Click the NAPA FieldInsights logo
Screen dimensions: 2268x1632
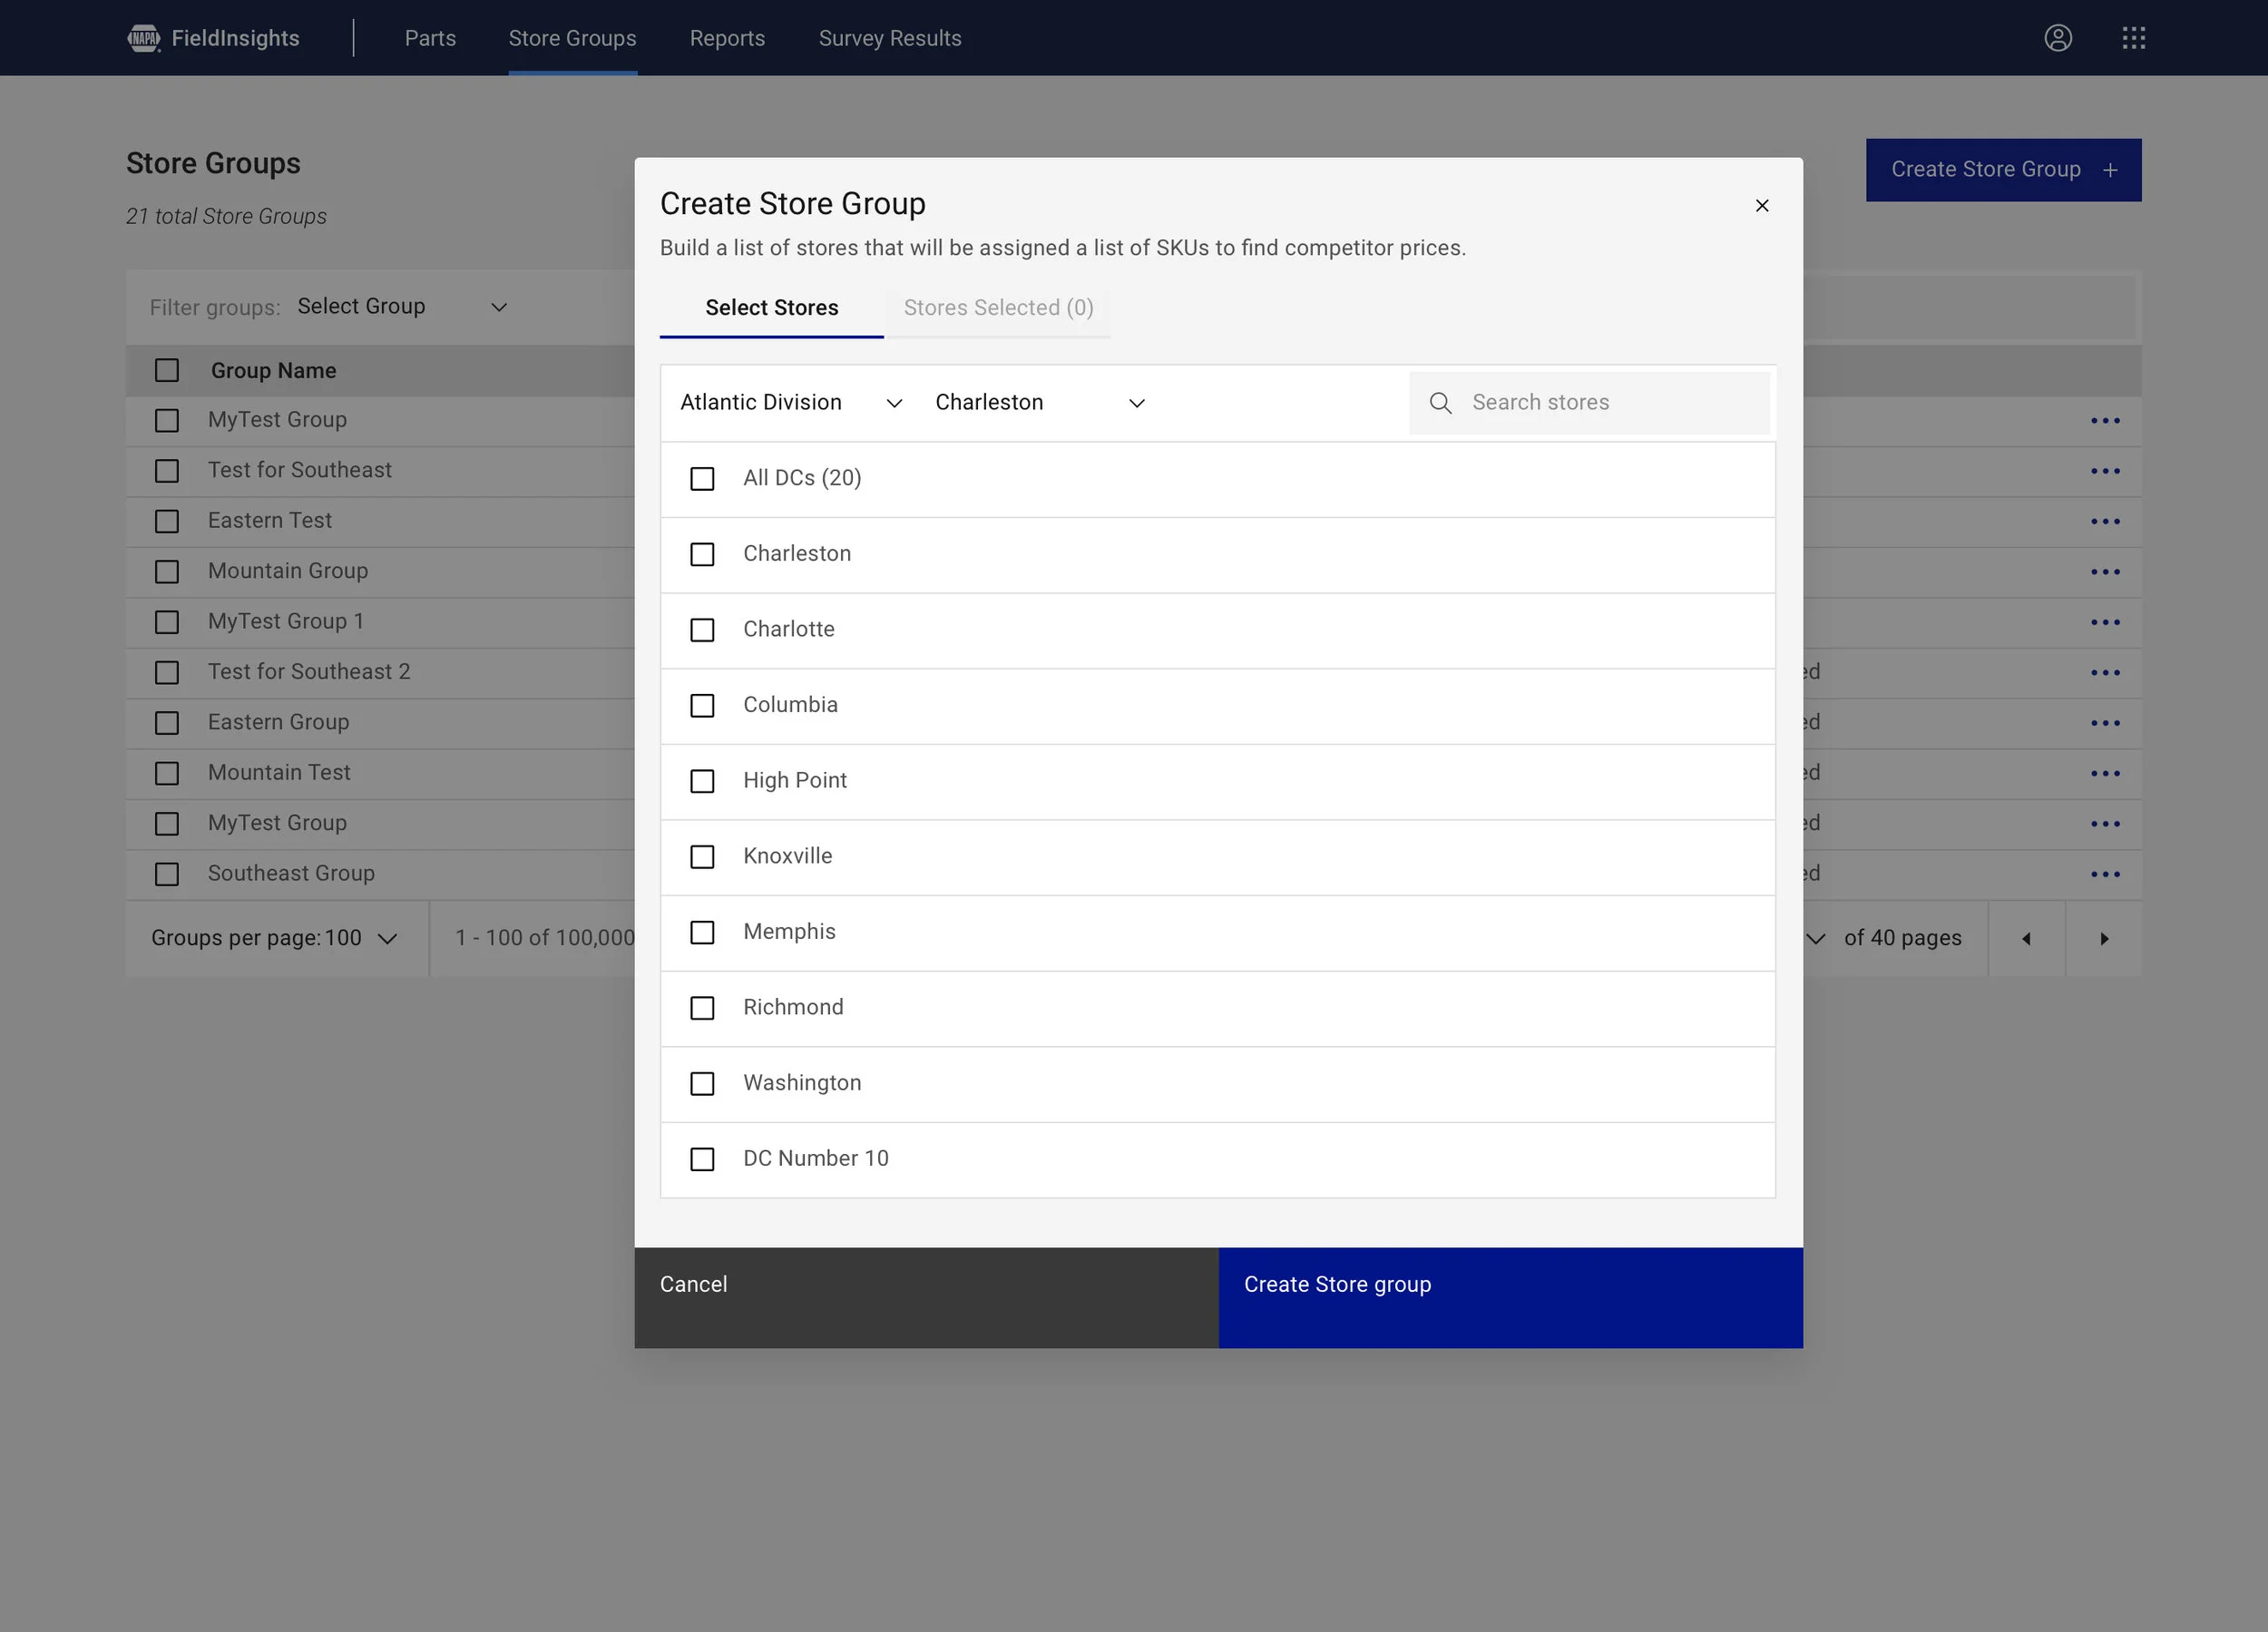pos(214,38)
